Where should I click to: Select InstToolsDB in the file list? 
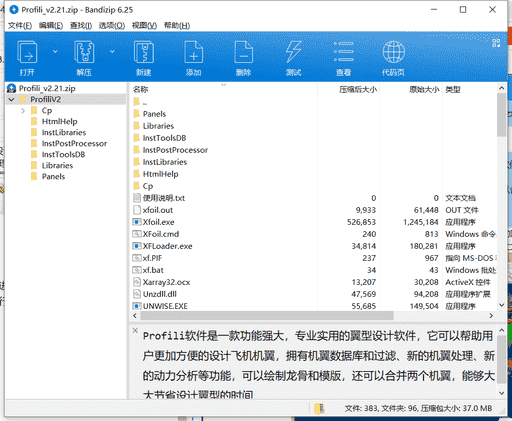(164, 138)
